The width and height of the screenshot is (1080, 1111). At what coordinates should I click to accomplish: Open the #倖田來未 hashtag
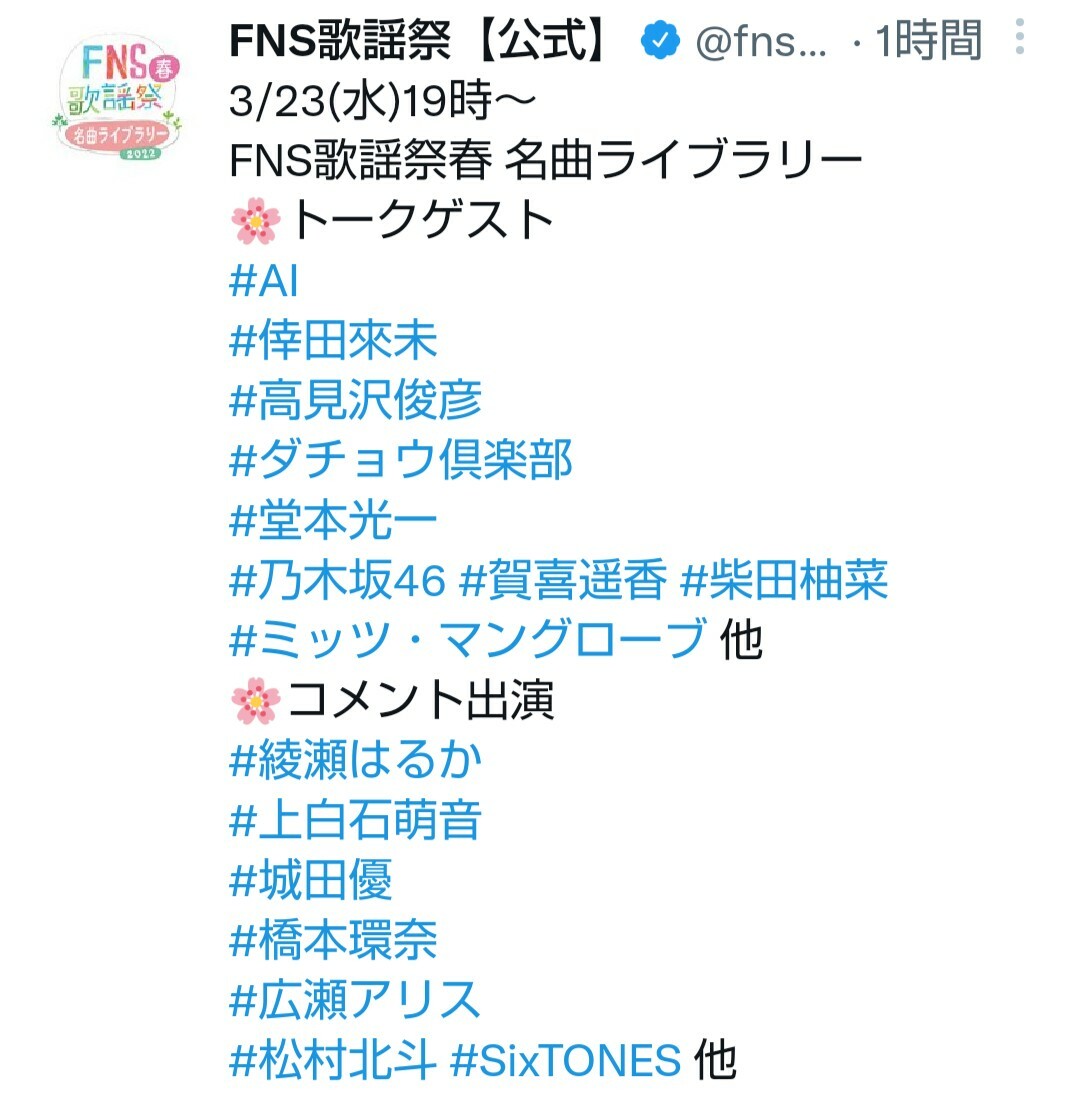(x=333, y=340)
